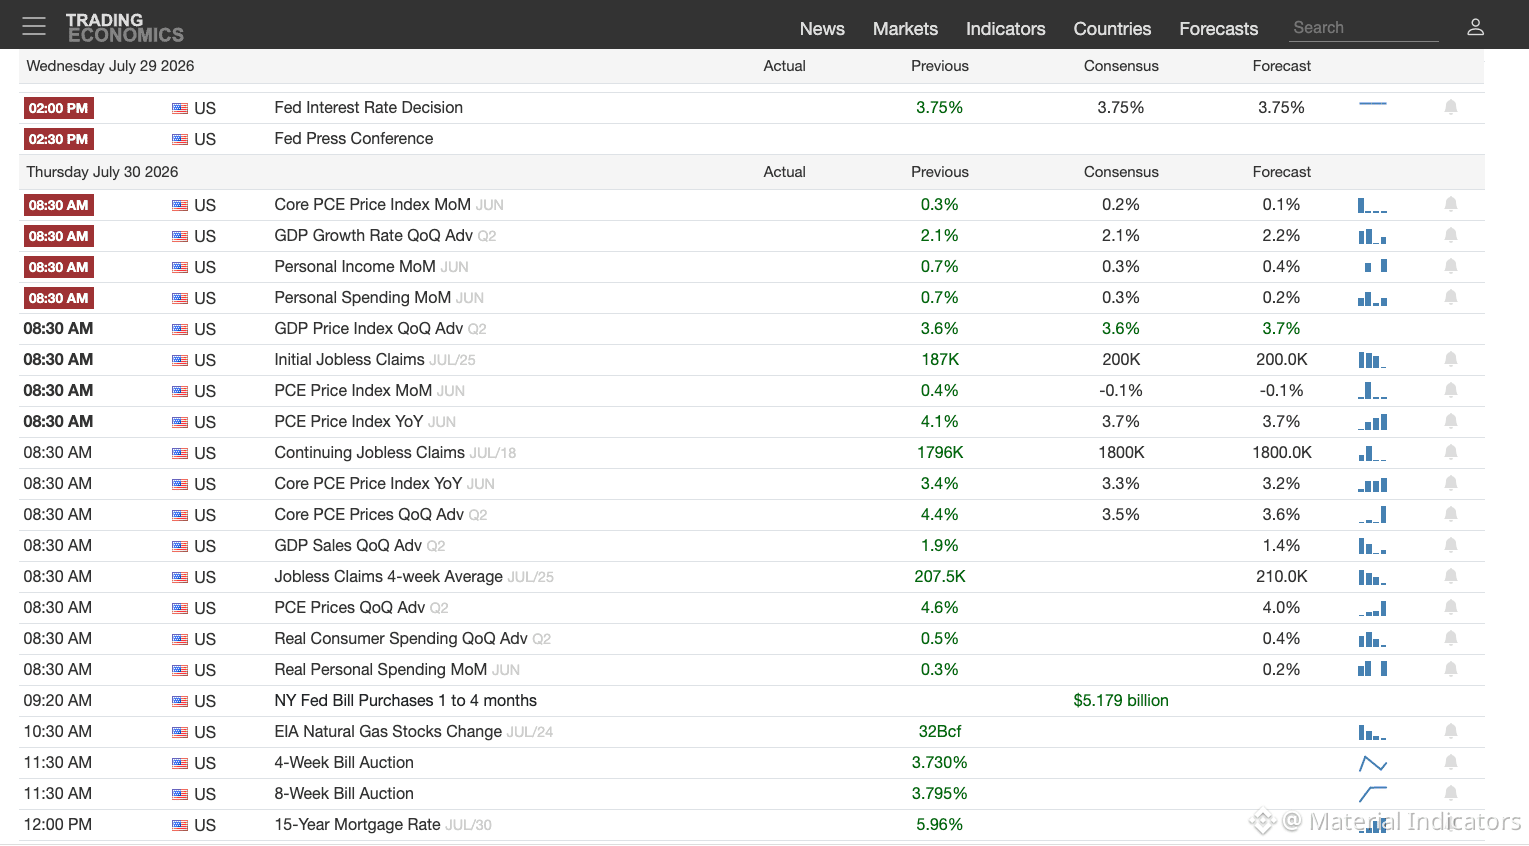Open the 15-Year Mortgage Rate link
Screen dimensions: 1529x846
[357, 824]
